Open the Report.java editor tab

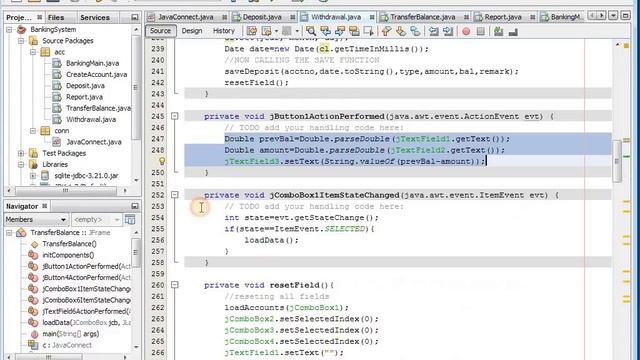coord(503,17)
